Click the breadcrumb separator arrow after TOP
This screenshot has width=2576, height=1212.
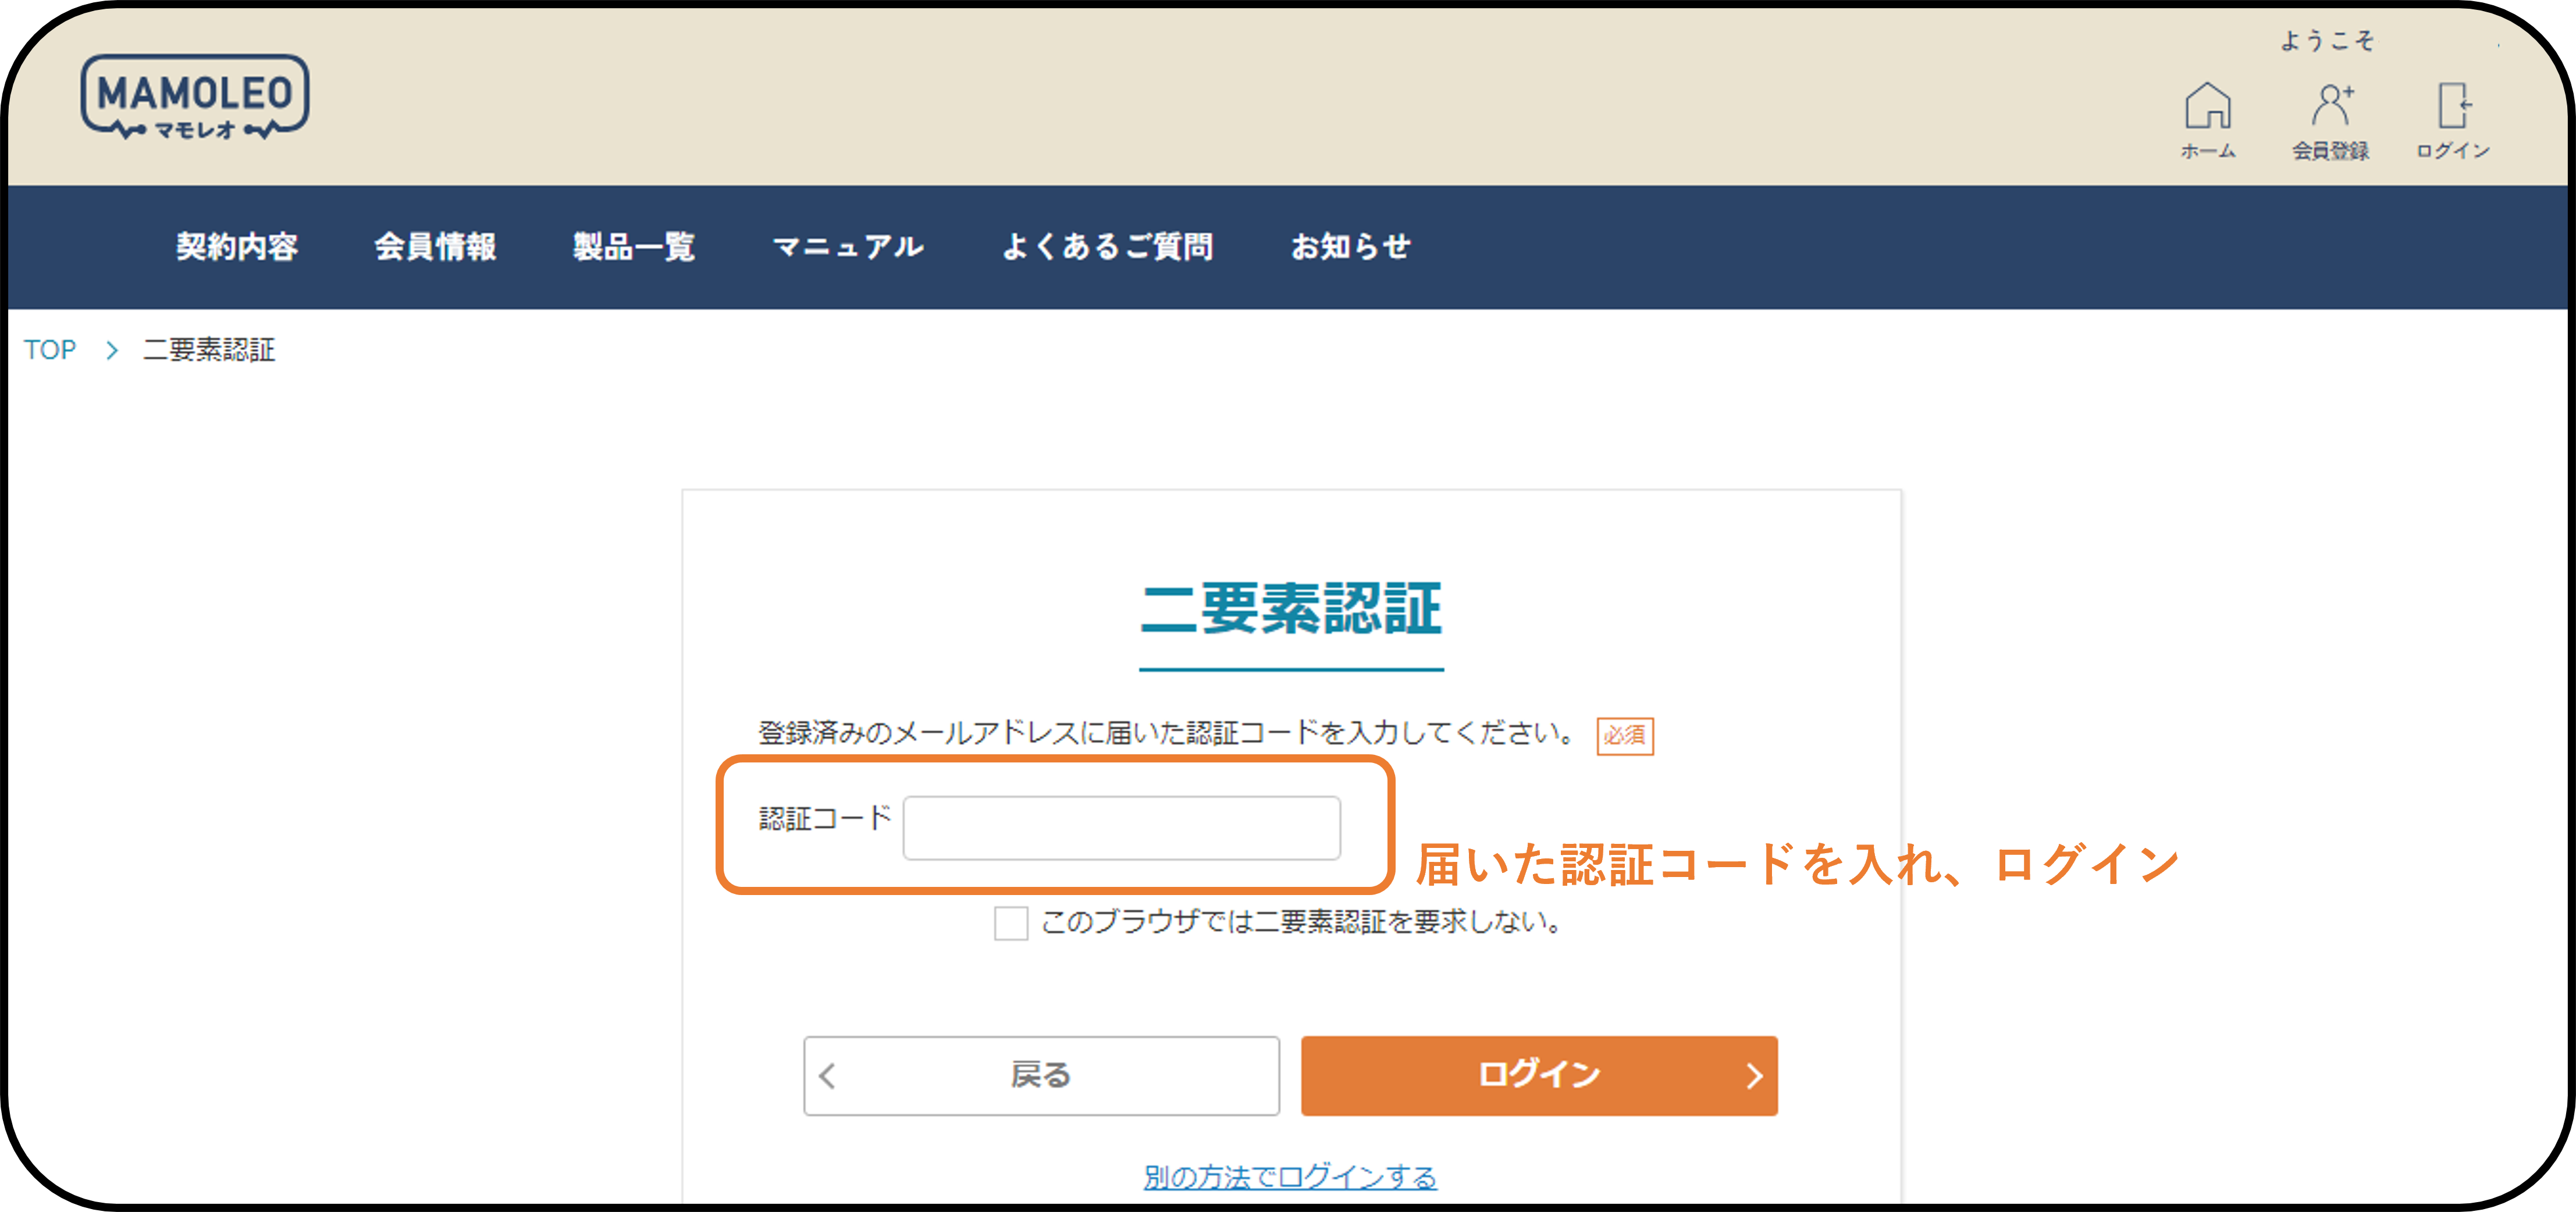[x=112, y=350]
